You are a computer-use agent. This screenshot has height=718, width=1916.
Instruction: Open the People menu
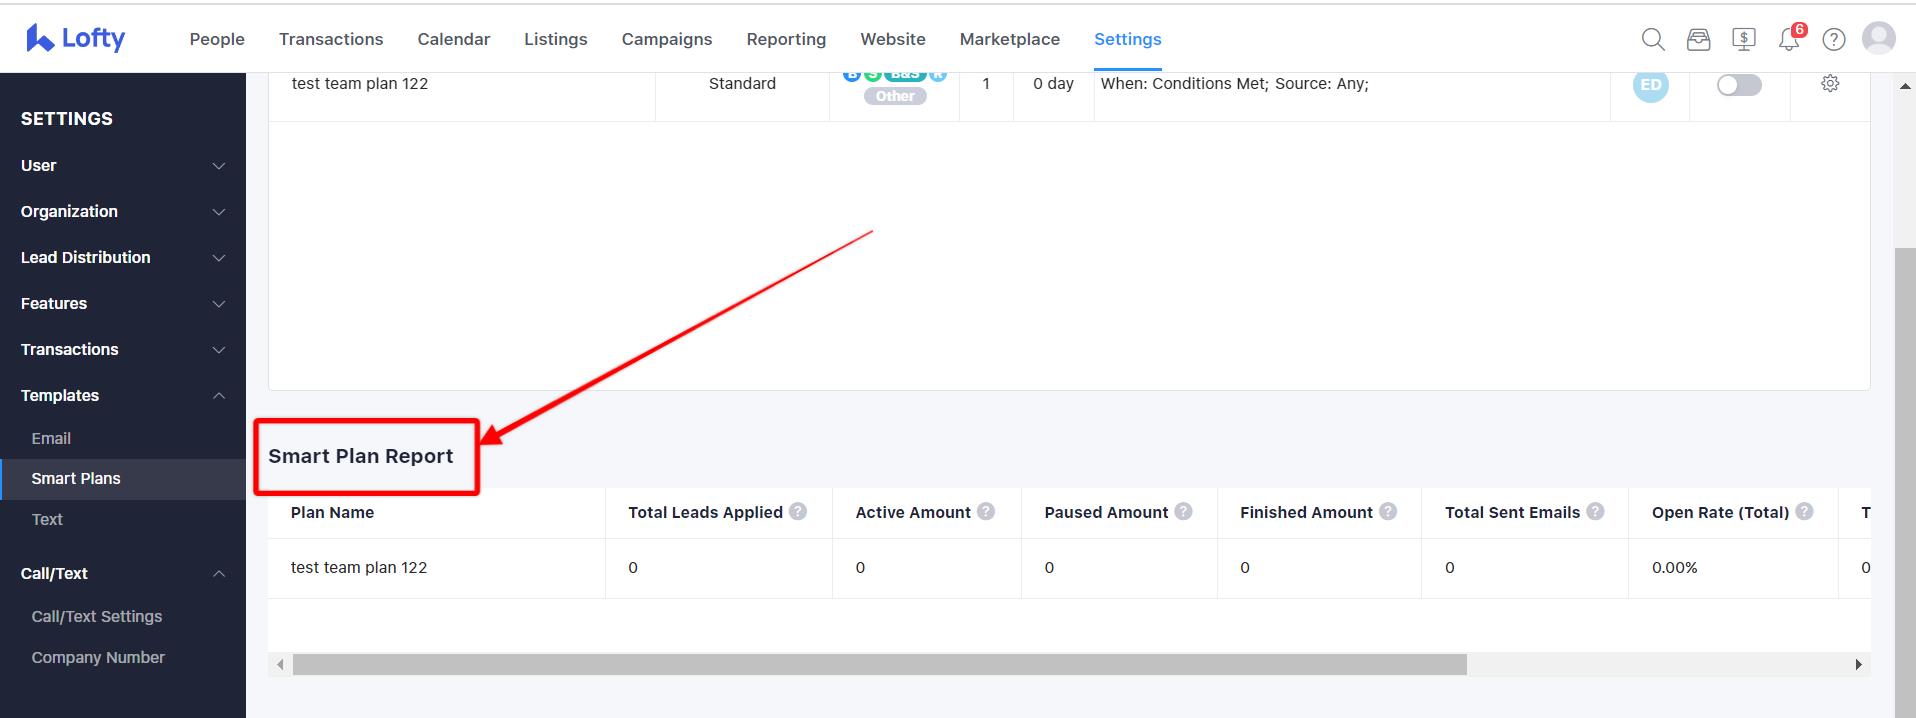(x=217, y=39)
